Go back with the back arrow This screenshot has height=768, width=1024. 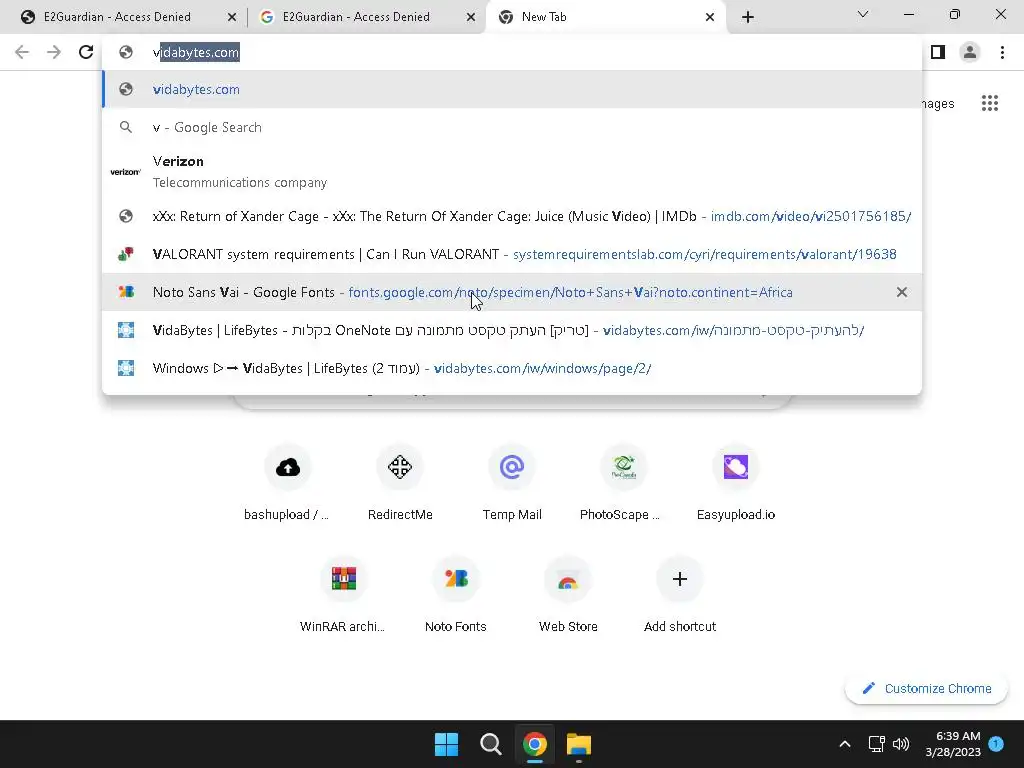click(x=22, y=52)
